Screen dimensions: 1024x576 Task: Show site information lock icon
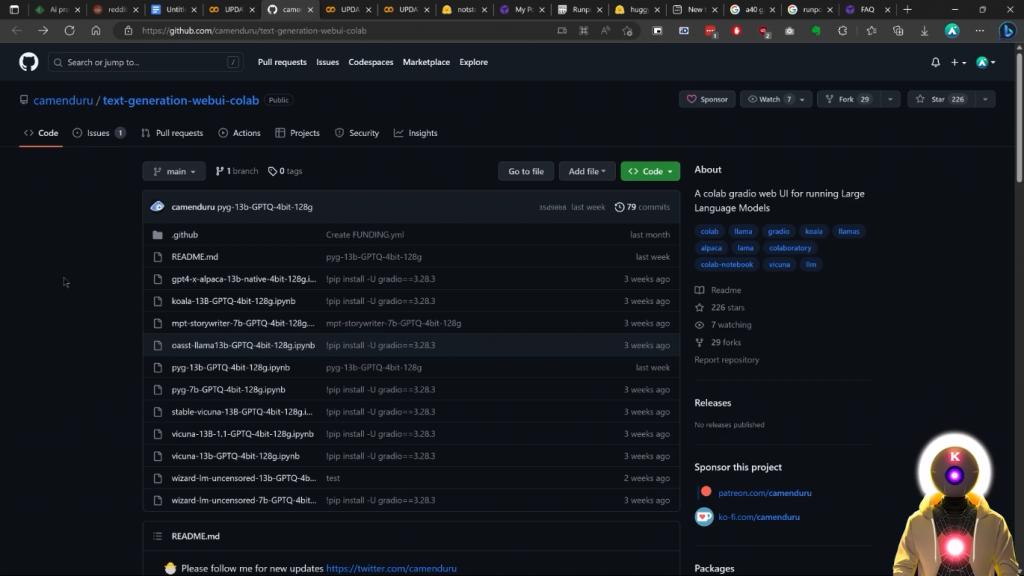coord(128,31)
